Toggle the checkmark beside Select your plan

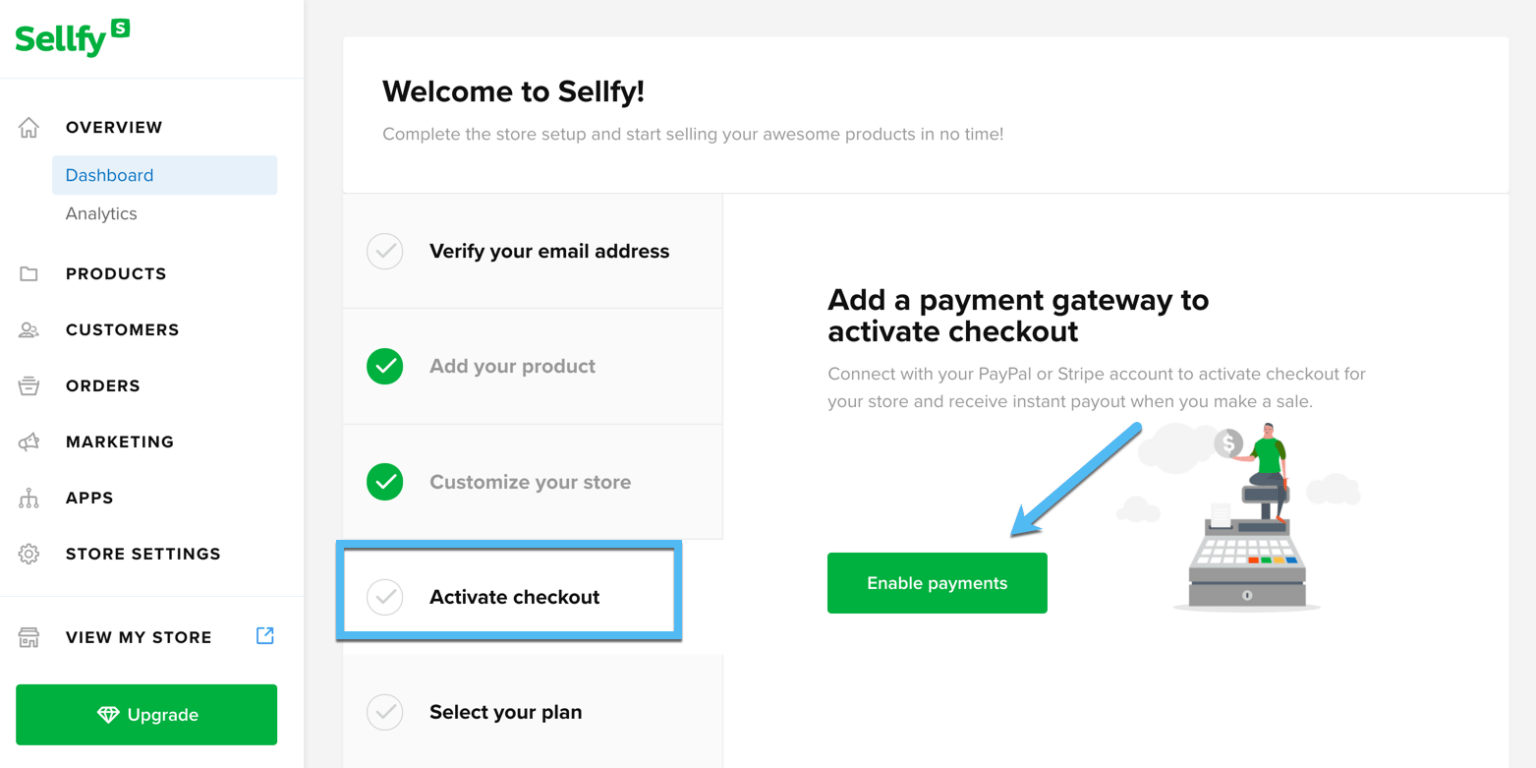click(385, 712)
